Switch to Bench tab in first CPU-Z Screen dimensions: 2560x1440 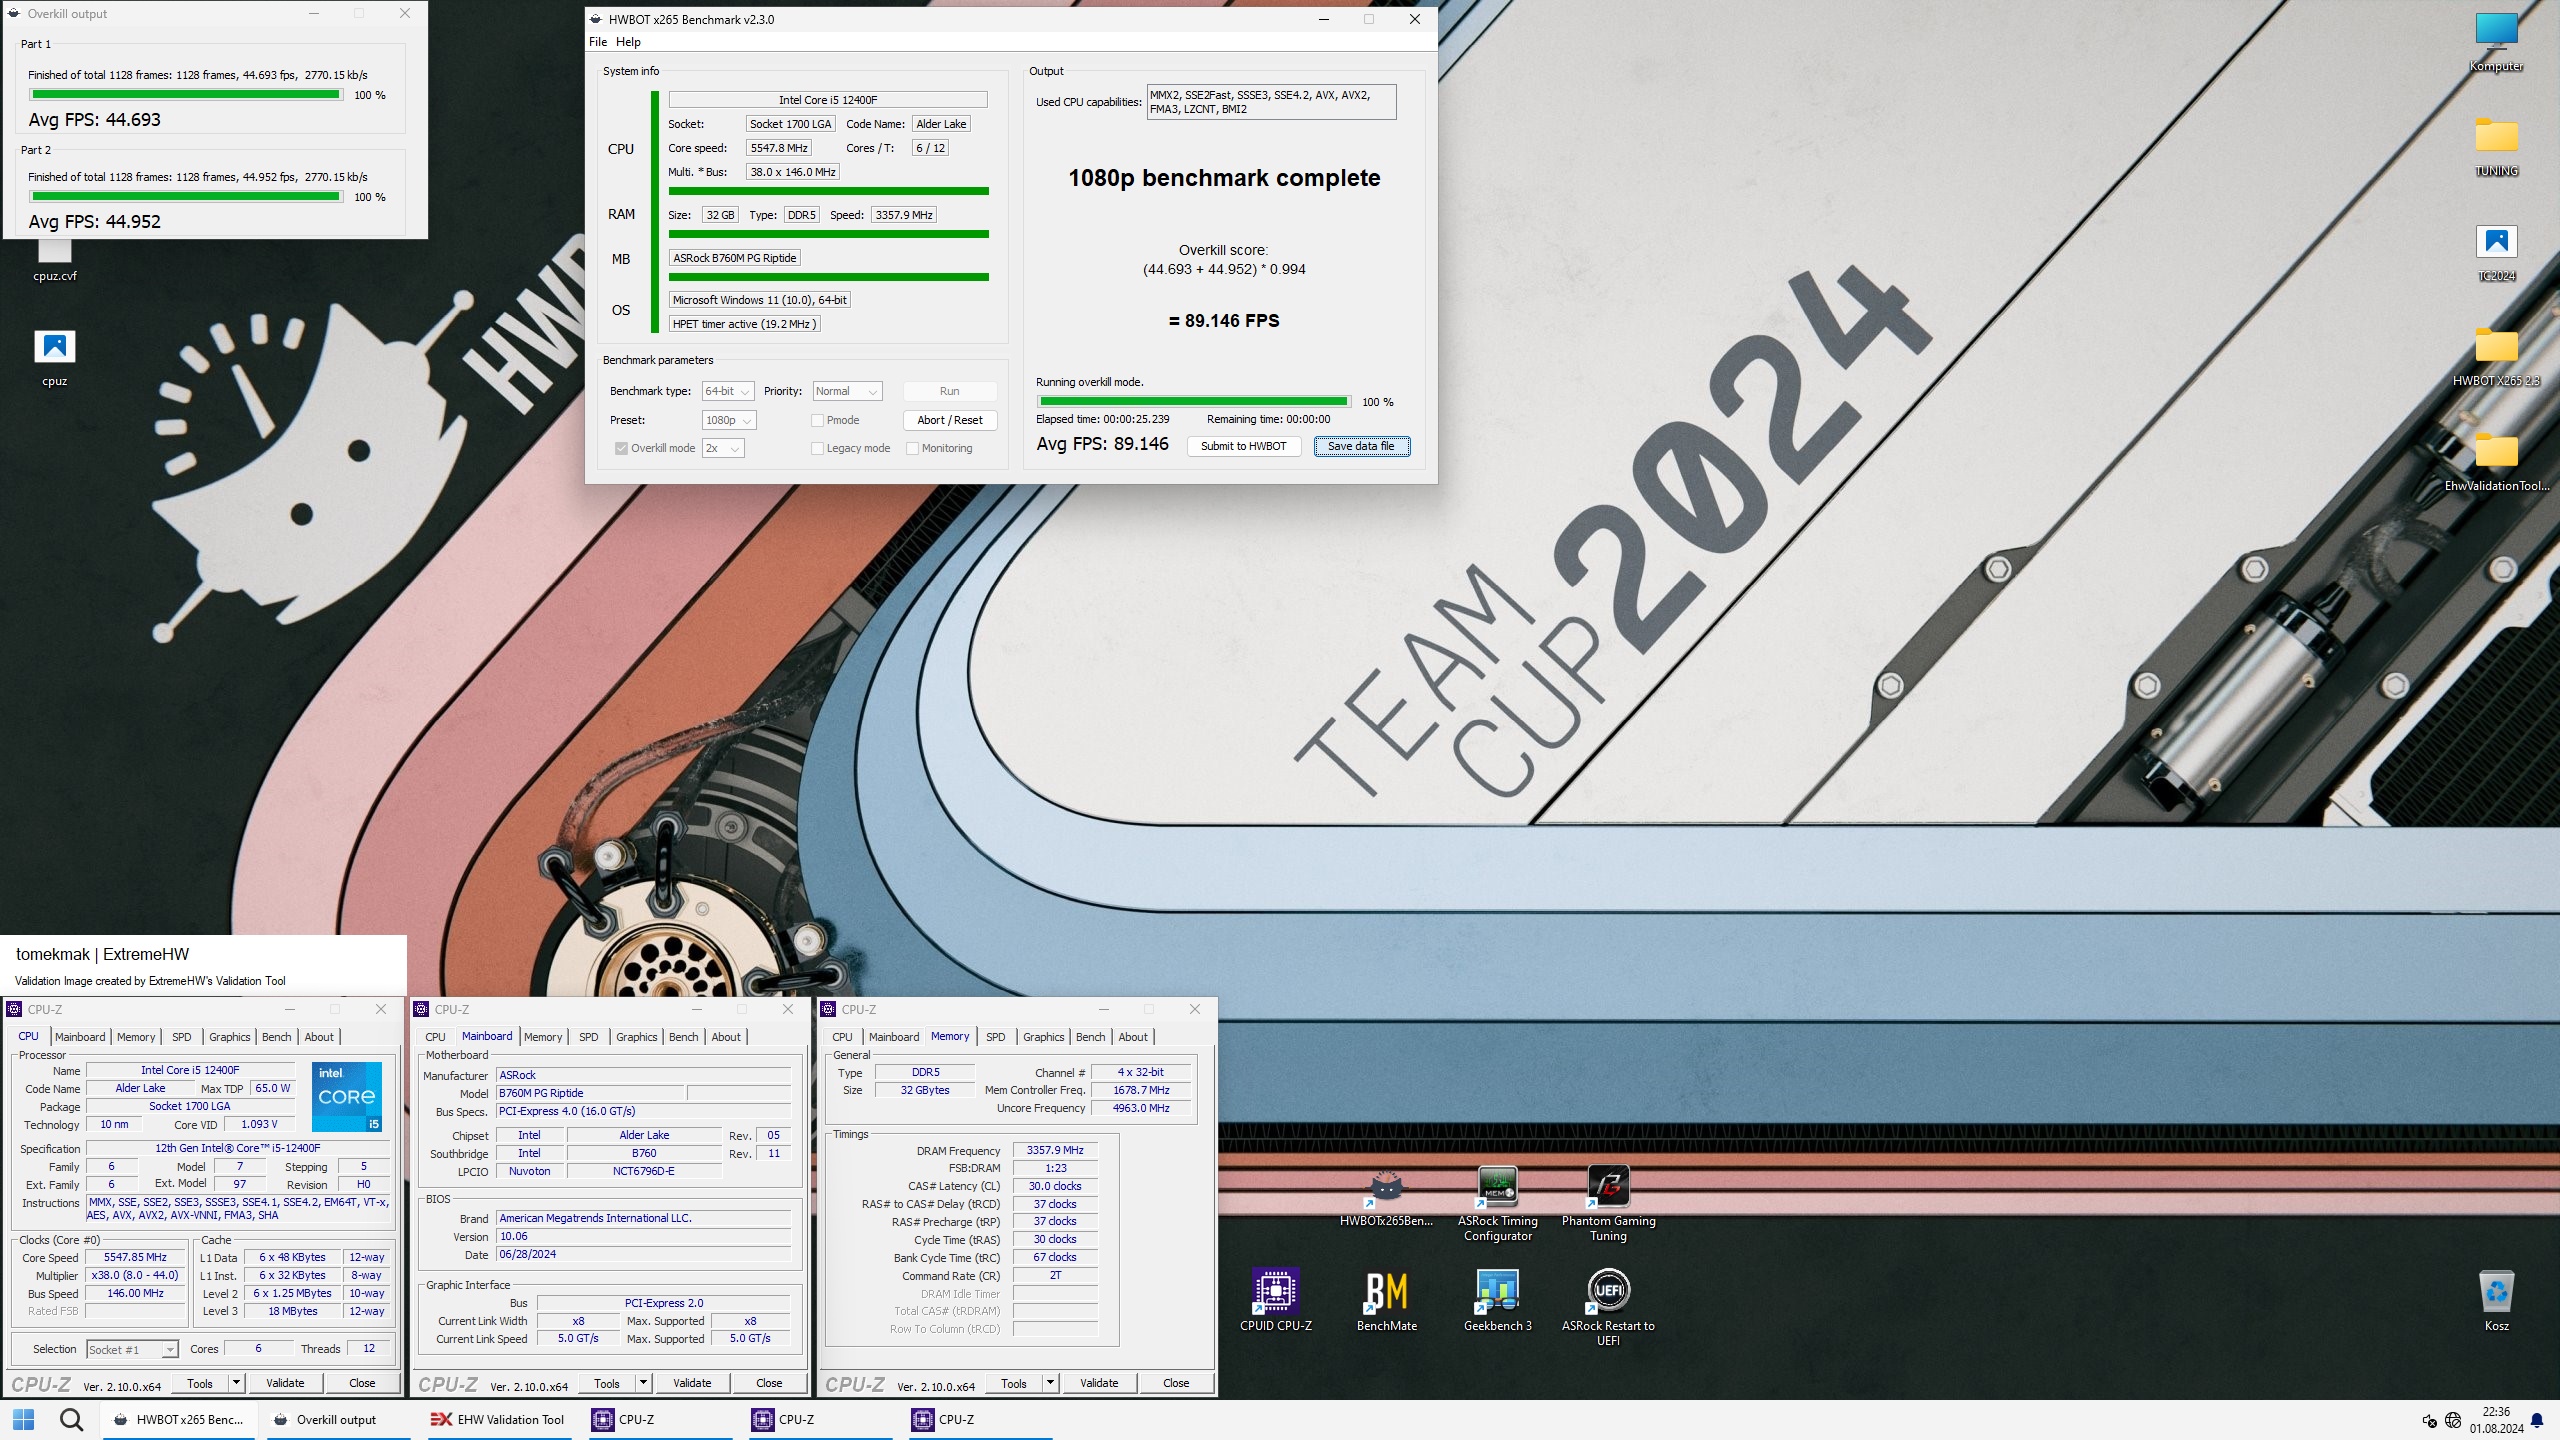pyautogui.click(x=276, y=1037)
